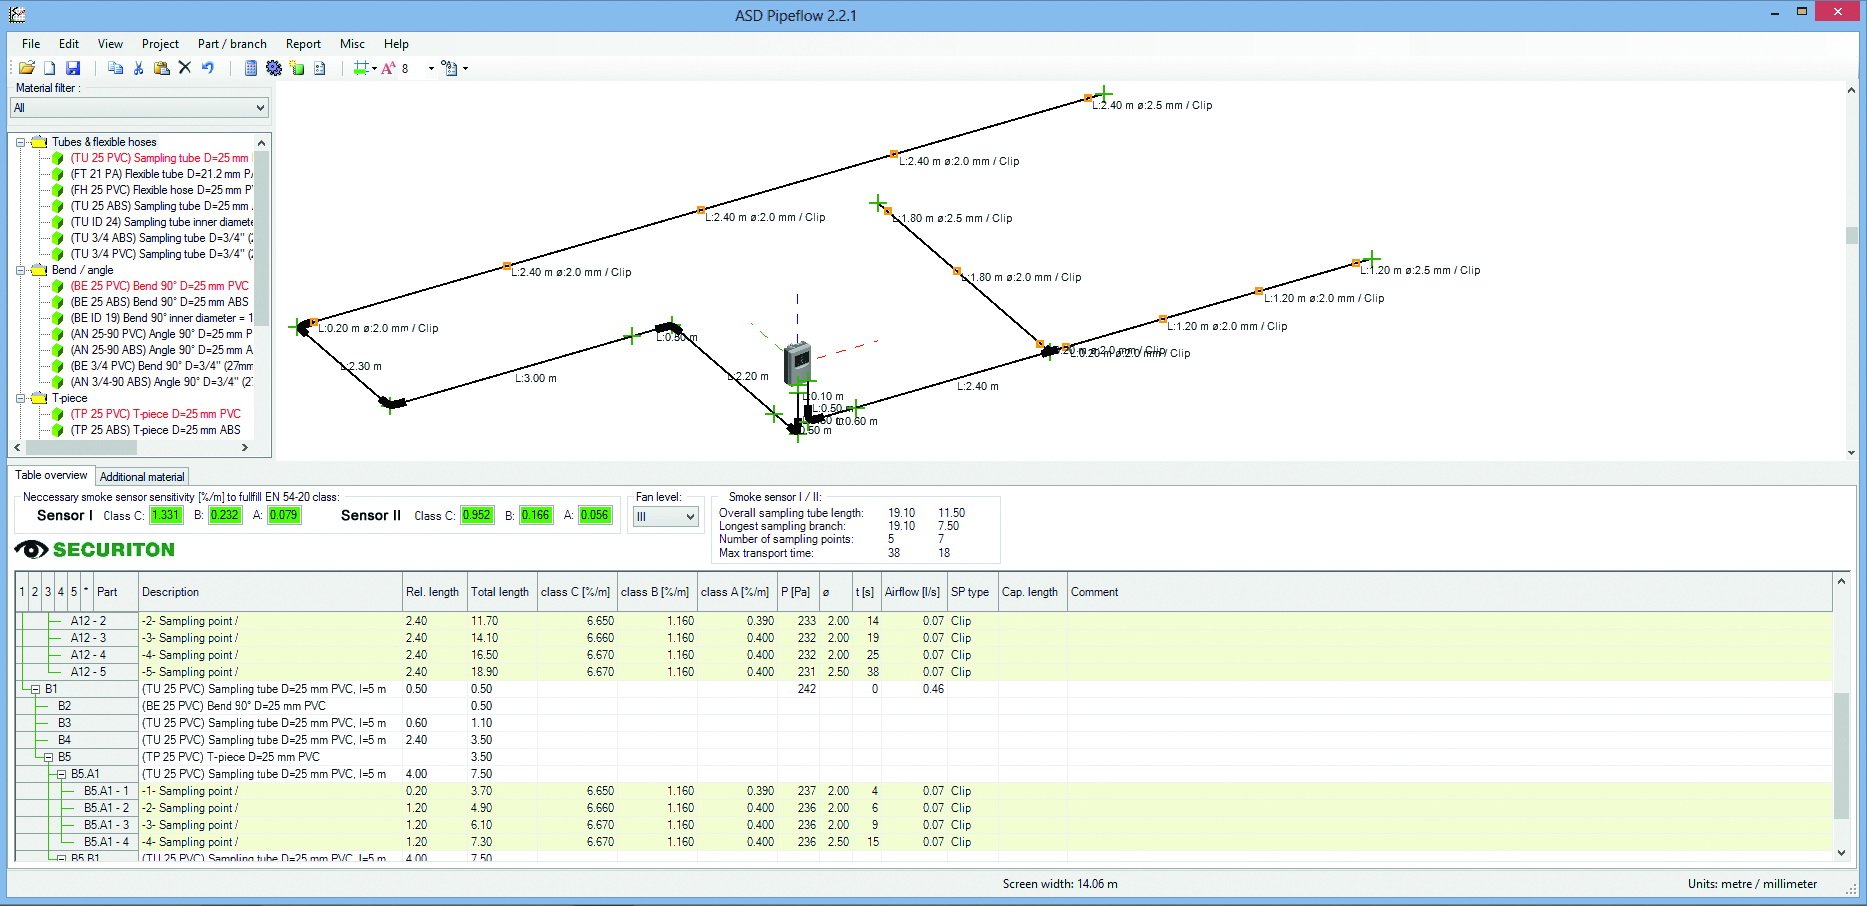1867x906 pixels.
Task: Open the File menu
Action: pyautogui.click(x=31, y=44)
